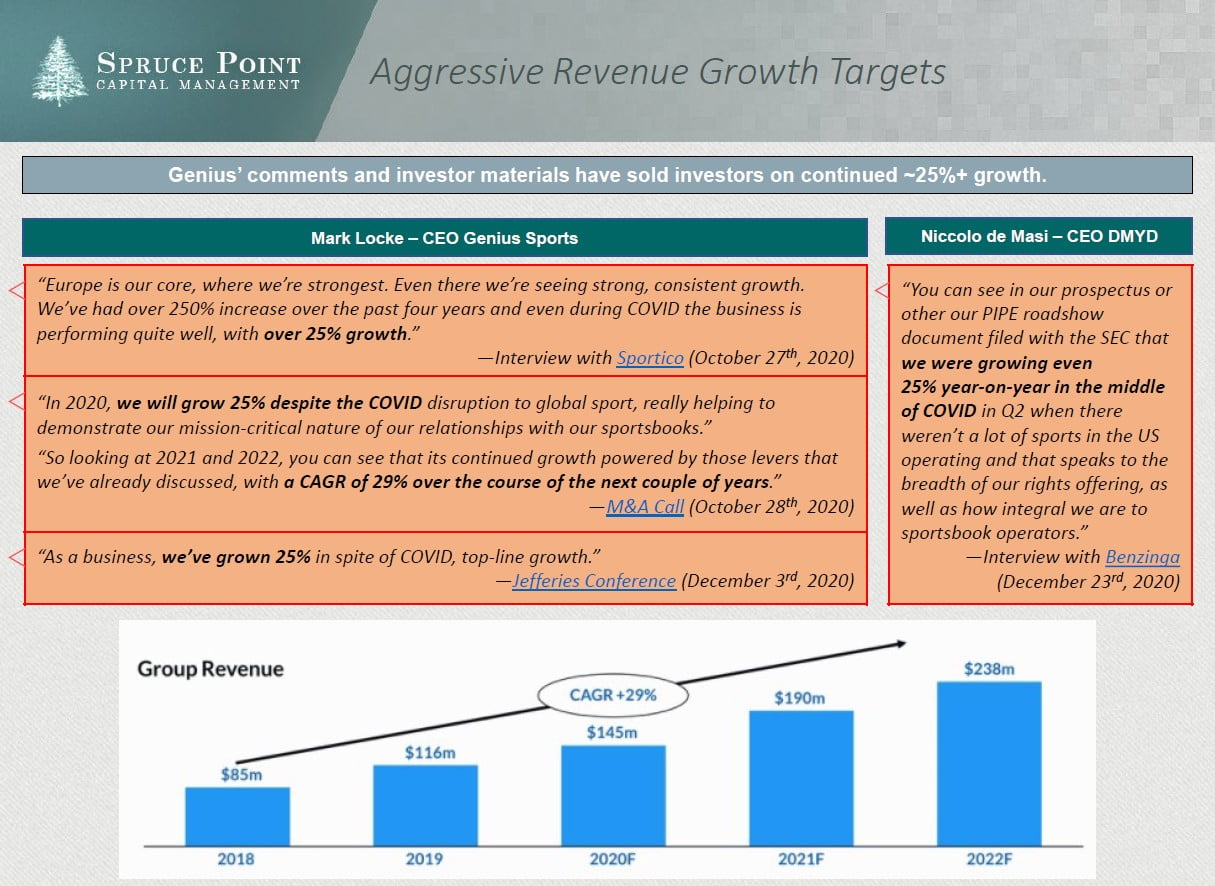Click the red triangle beside the M&A Call quote

[x=16, y=402]
